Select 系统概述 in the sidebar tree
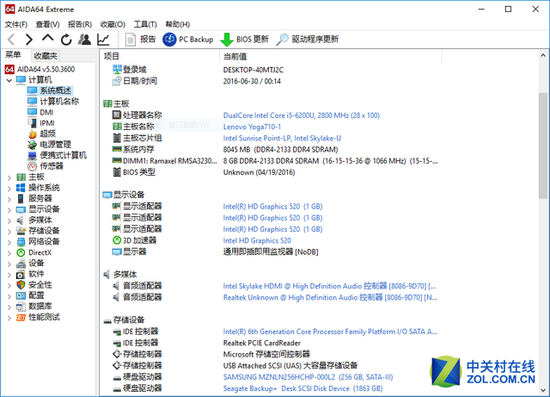This screenshot has width=550, height=397. pyautogui.click(x=50, y=91)
